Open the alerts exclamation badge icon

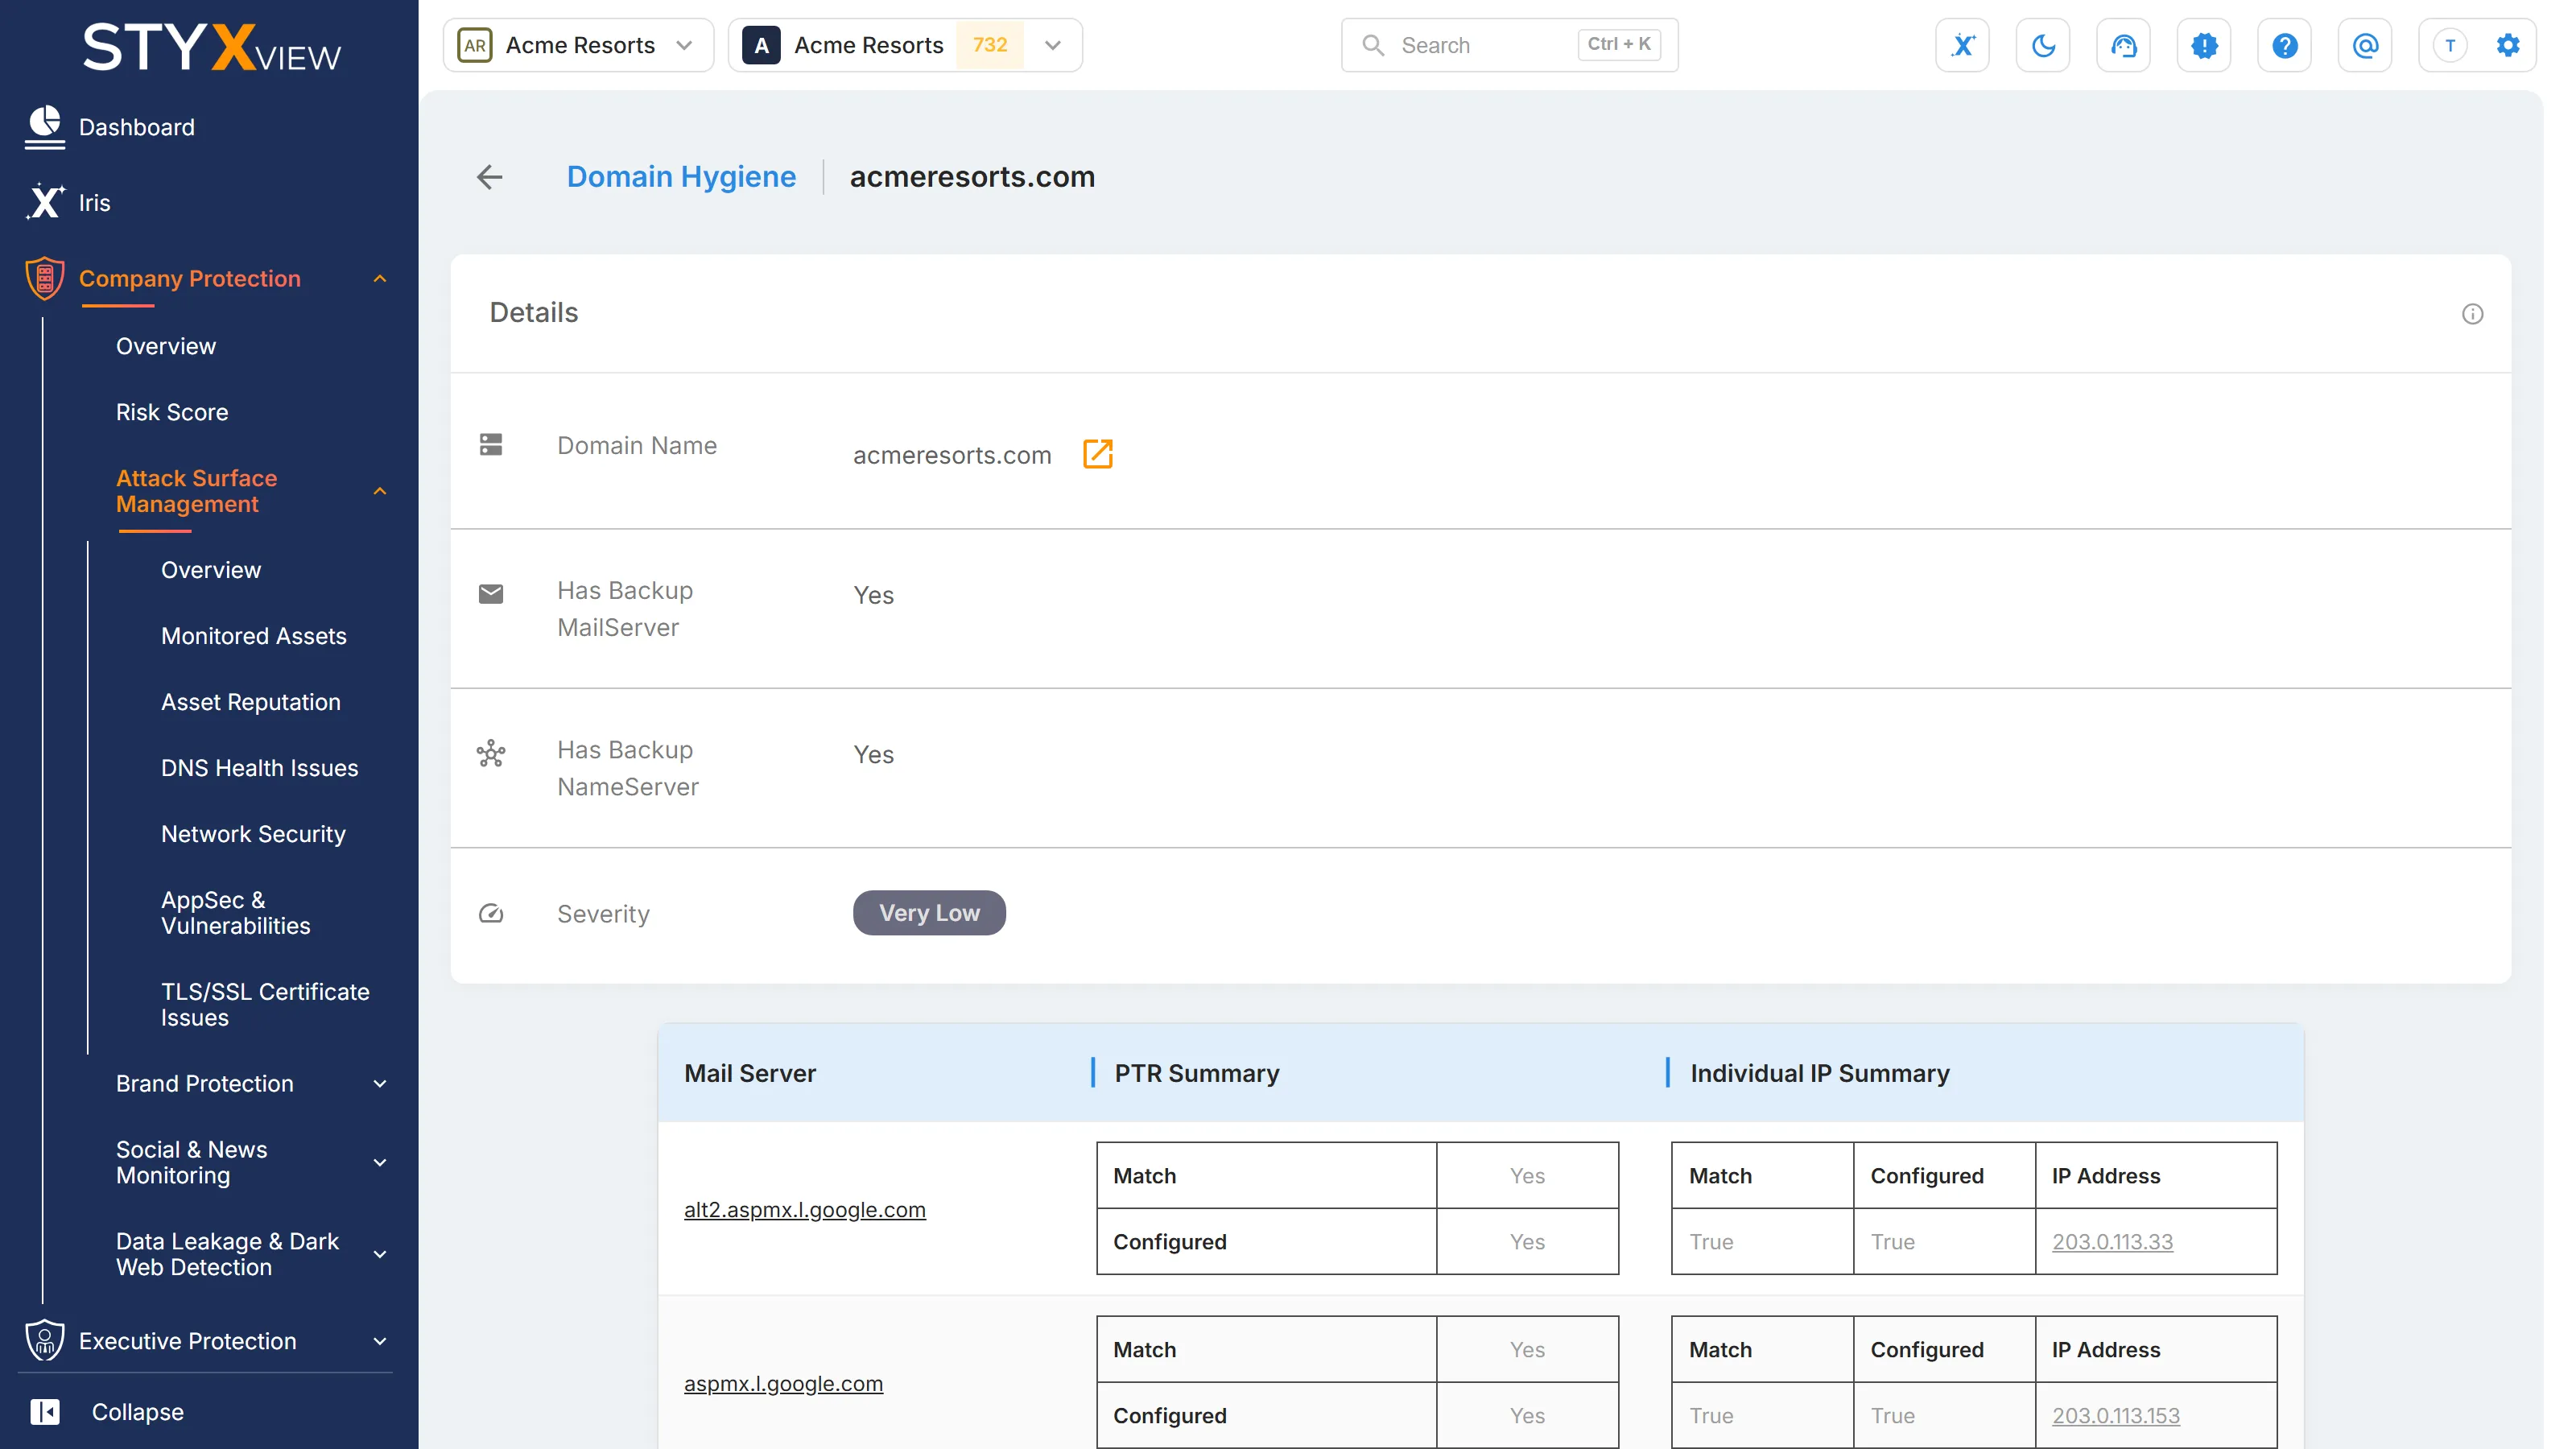[2204, 45]
